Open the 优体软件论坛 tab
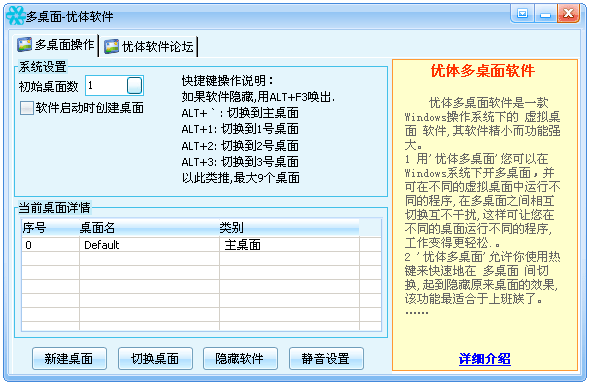 pyautogui.click(x=149, y=46)
